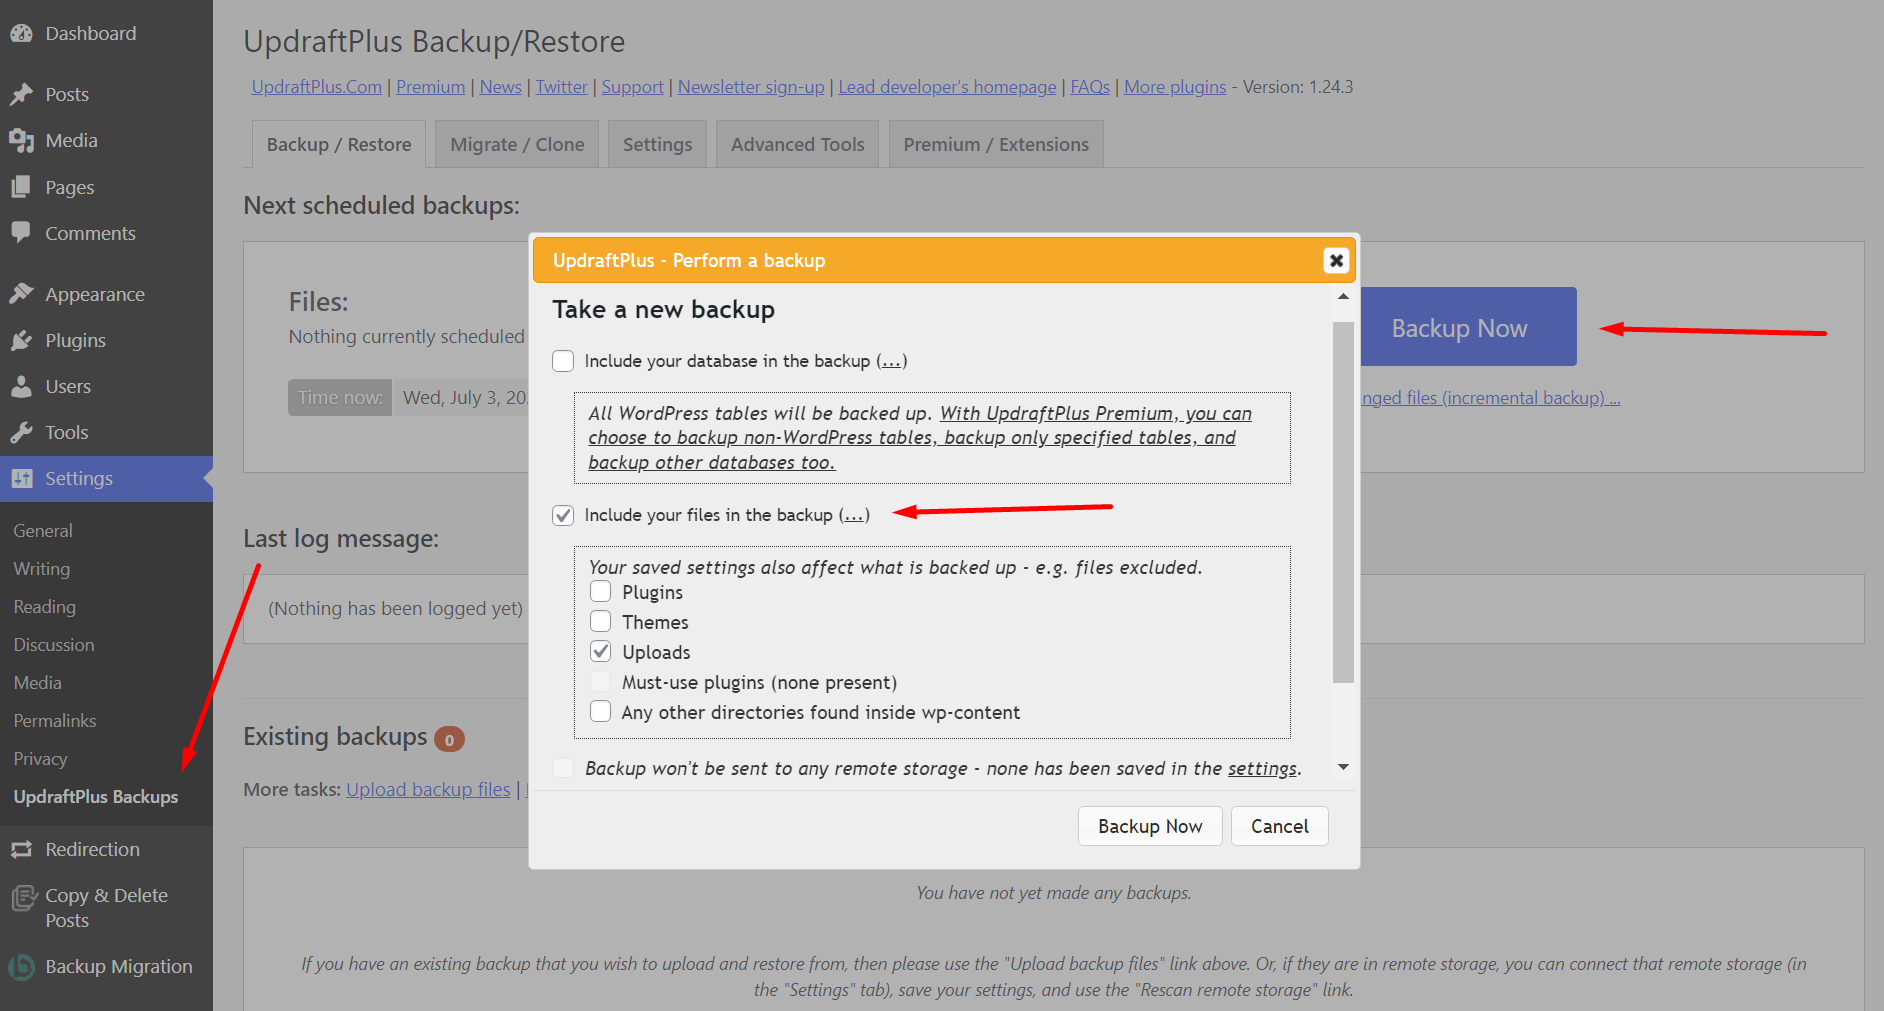Select the UpdraftPlus Backups menu entry
Image resolution: width=1884 pixels, height=1011 pixels.
pos(95,797)
